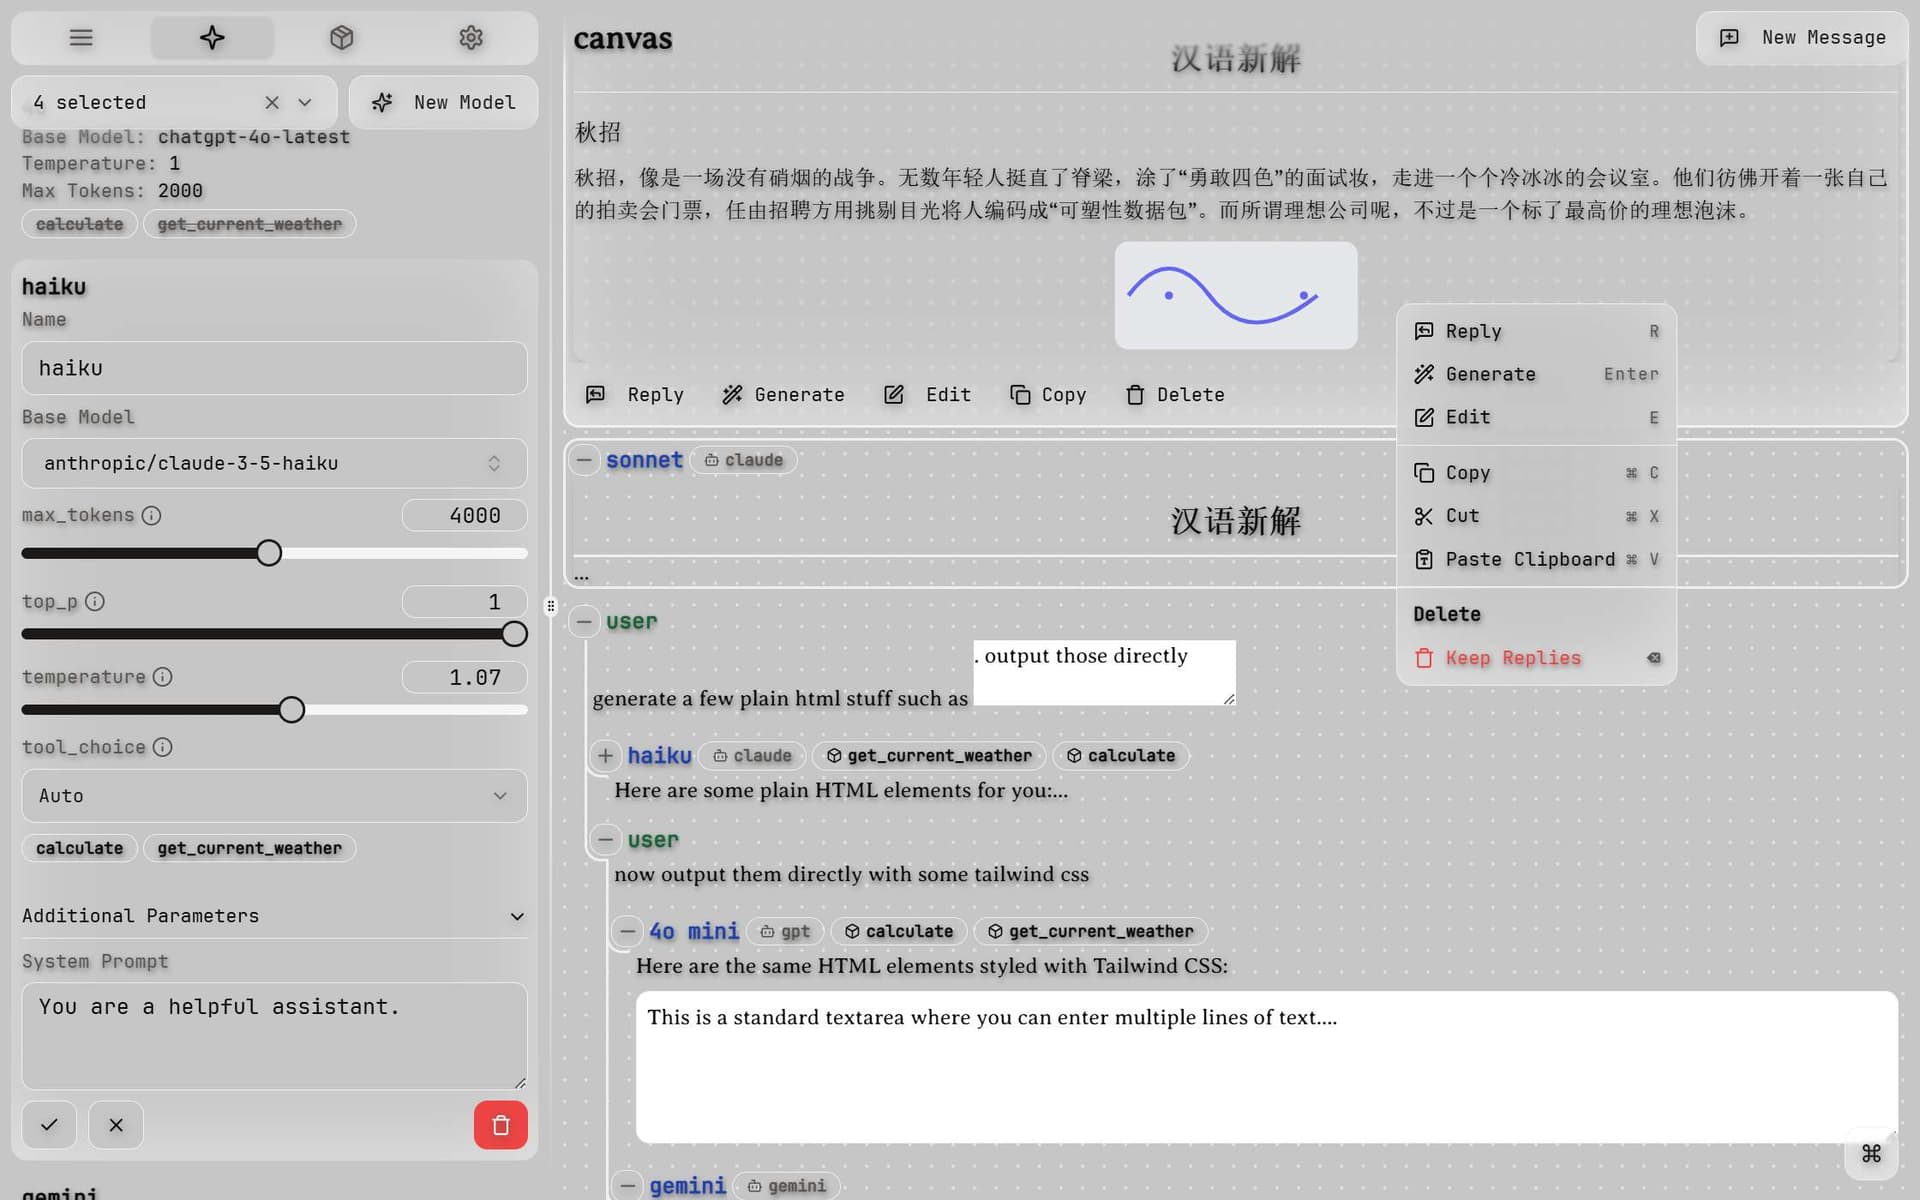Select the cube model icon in the sidebar
Viewport: 1920px width, 1200px height.
341,37
